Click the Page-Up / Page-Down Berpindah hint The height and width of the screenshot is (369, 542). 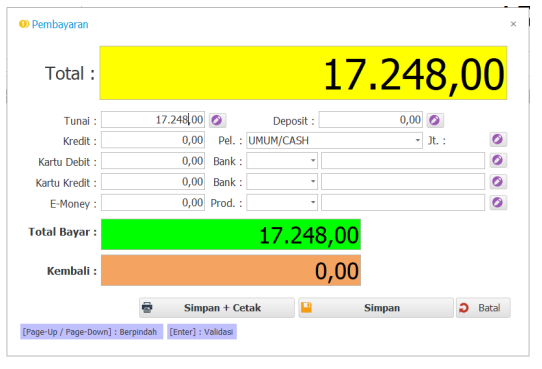[x=92, y=332]
